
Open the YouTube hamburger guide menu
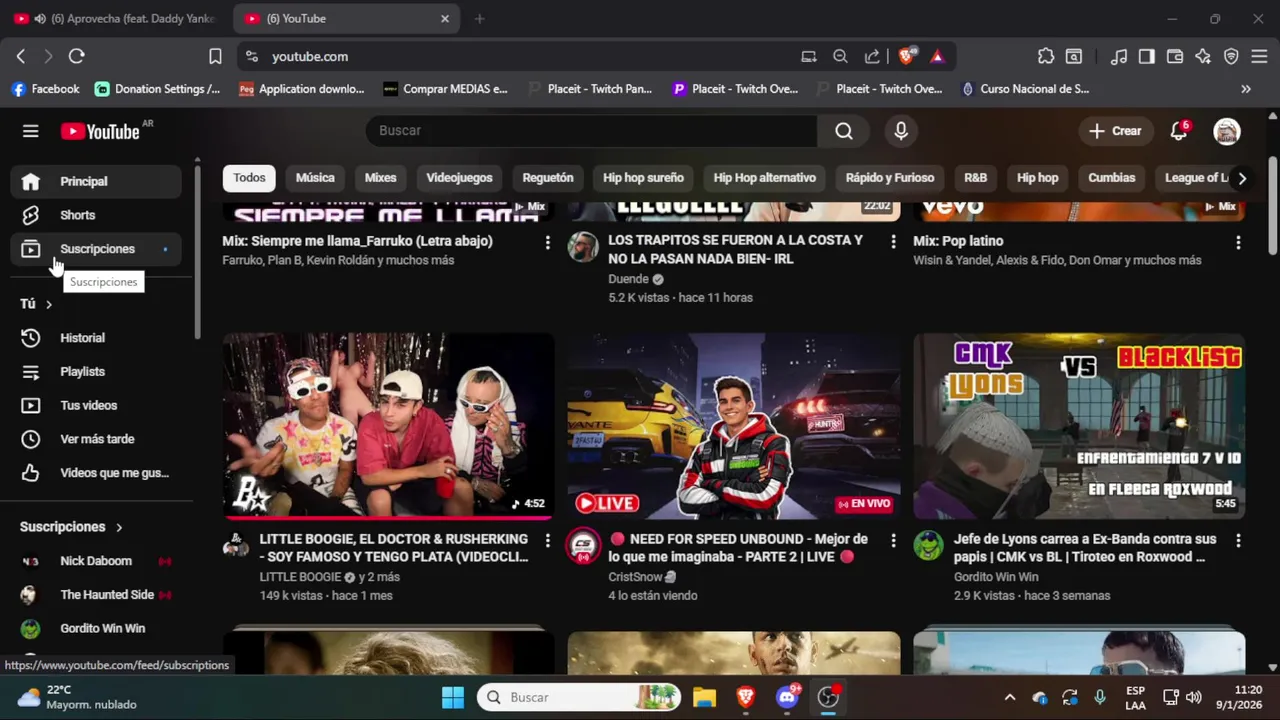coord(31,131)
